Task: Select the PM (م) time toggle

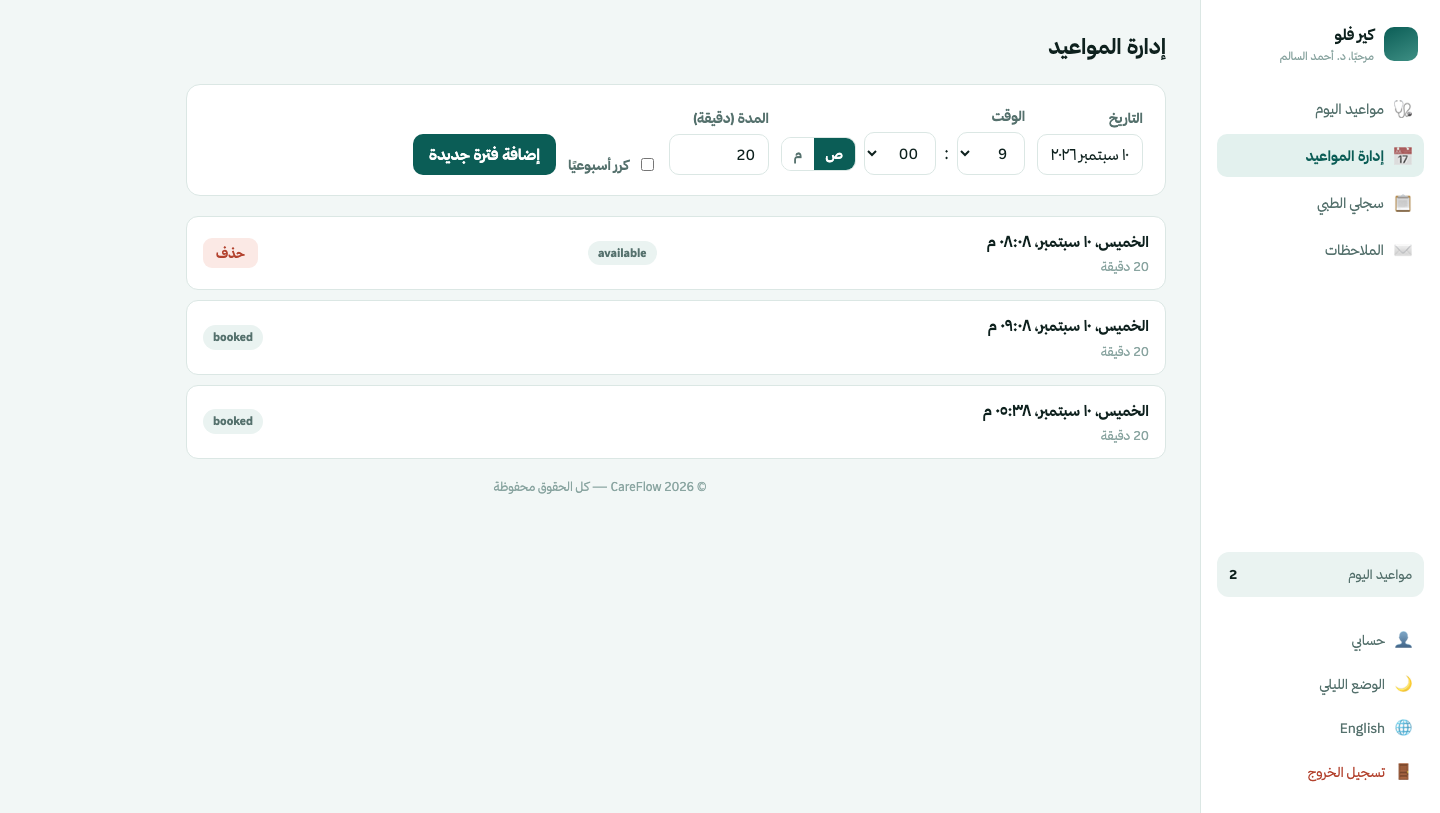Action: tap(798, 154)
